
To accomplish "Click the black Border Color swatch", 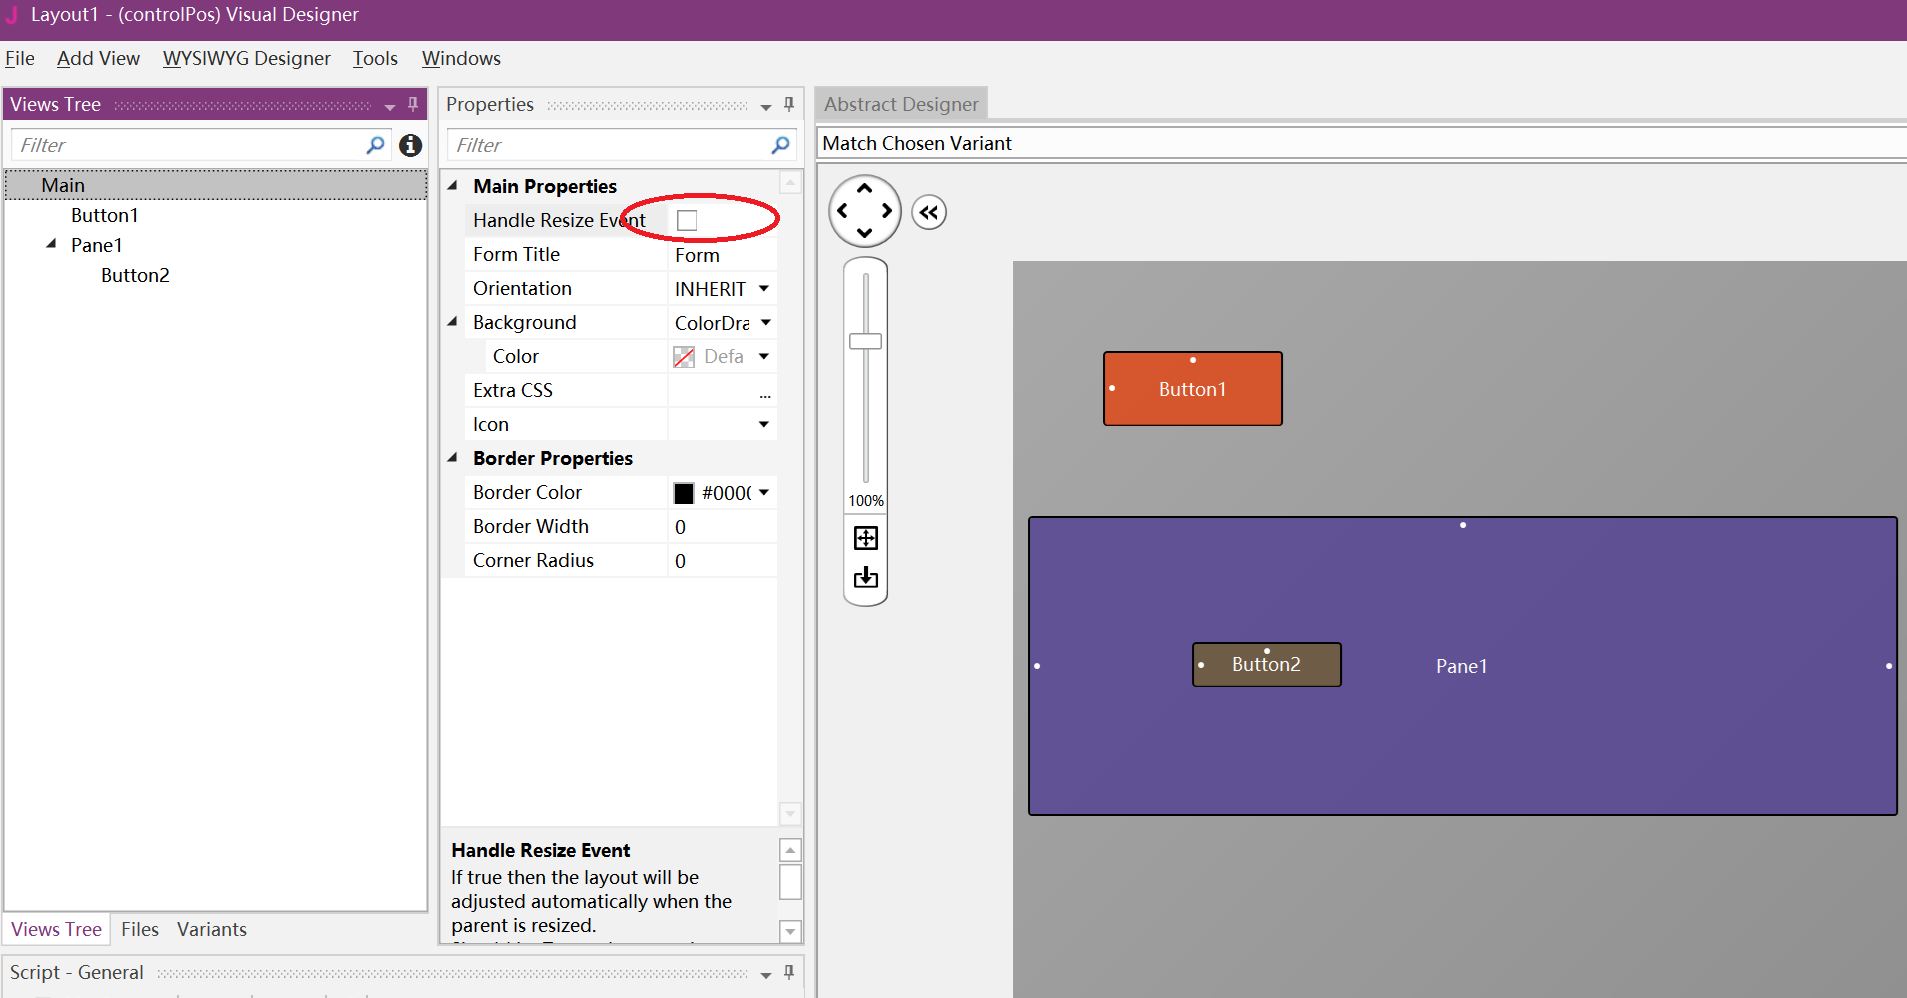I will pyautogui.click(x=684, y=493).
